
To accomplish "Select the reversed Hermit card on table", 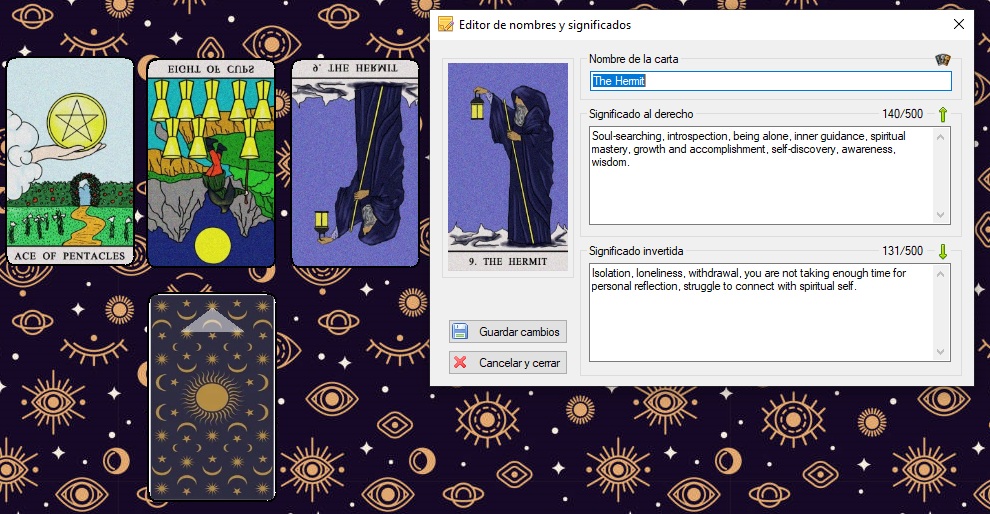I will pos(355,163).
